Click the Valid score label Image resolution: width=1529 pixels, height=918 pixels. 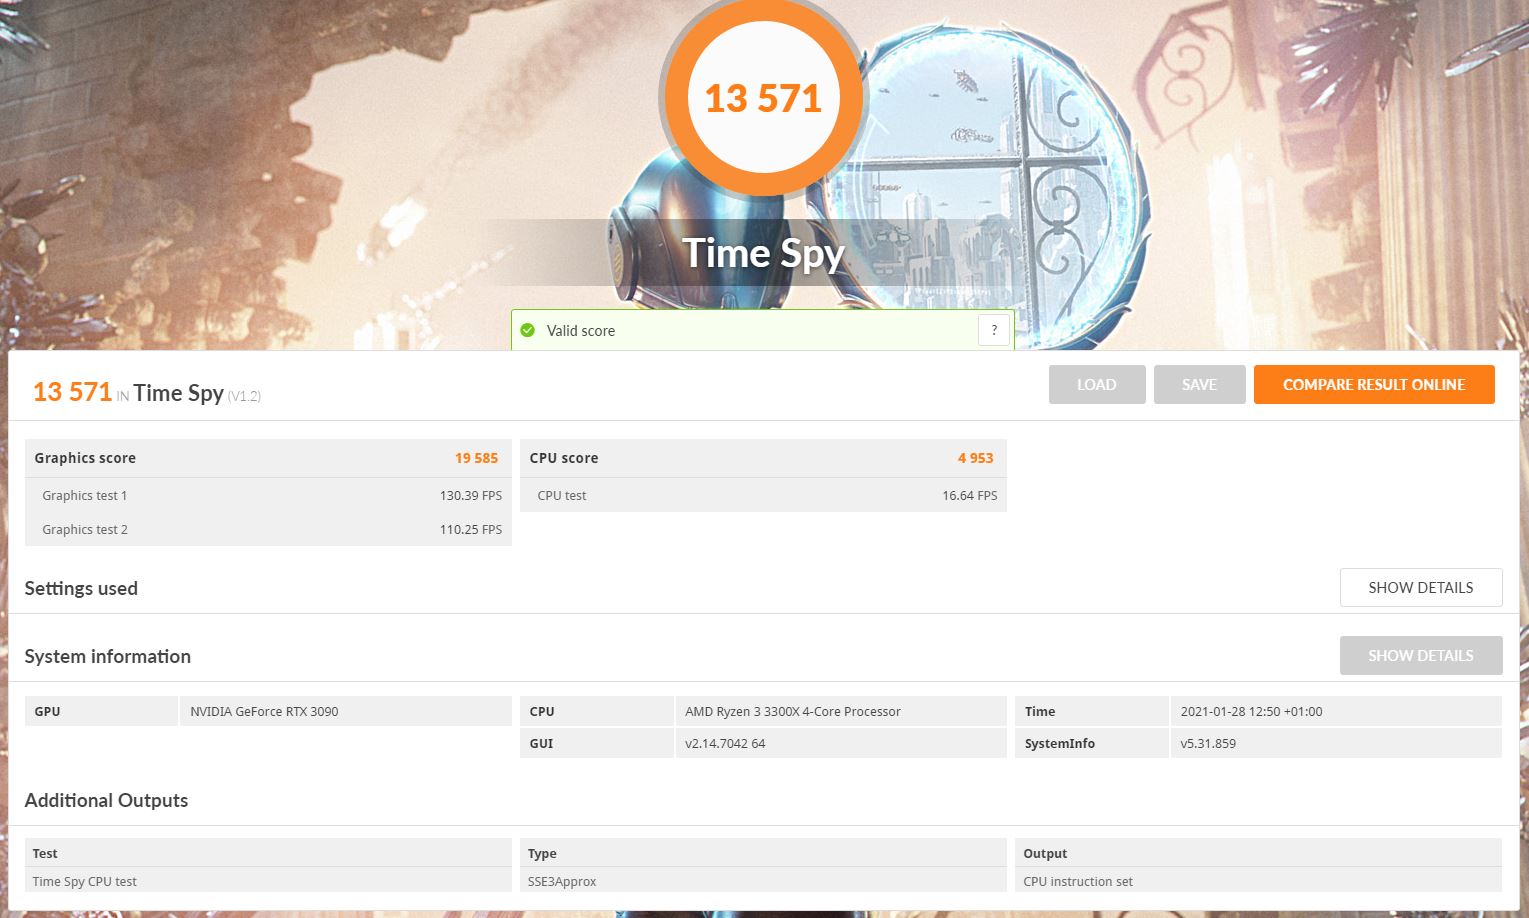coord(581,331)
